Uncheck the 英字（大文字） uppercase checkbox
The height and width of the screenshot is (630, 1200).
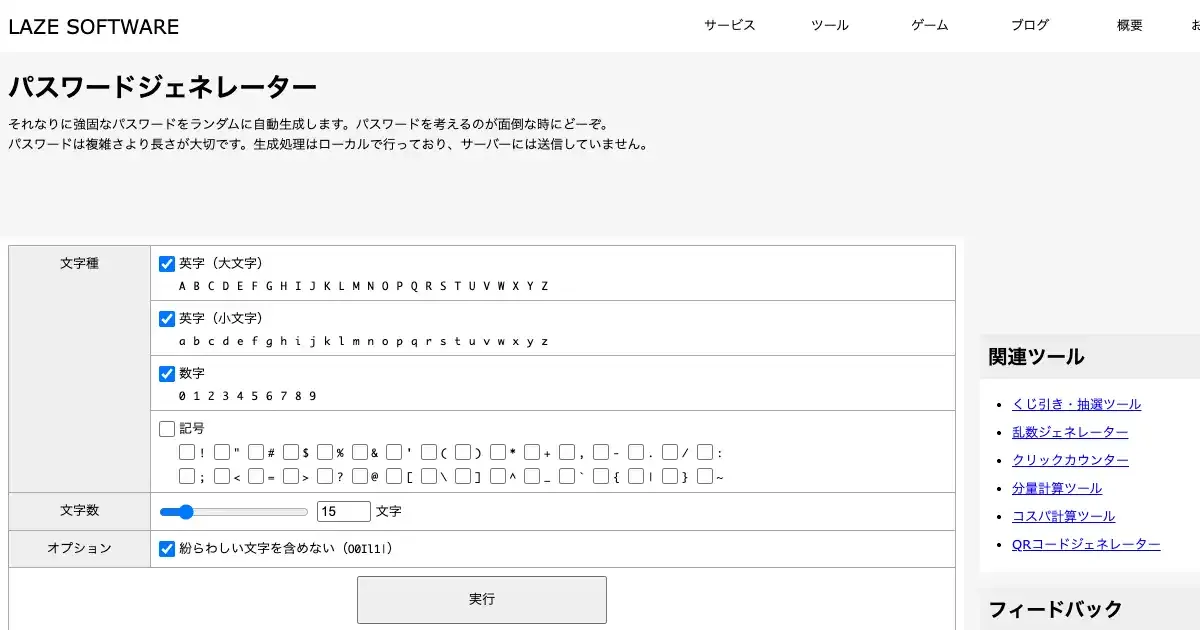(167, 264)
